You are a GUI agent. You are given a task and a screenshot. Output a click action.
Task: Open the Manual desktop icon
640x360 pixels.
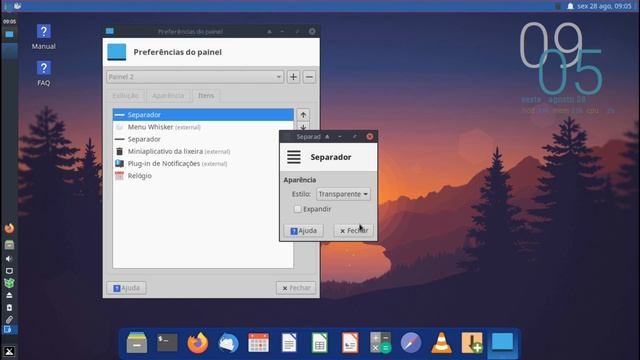coord(44,37)
